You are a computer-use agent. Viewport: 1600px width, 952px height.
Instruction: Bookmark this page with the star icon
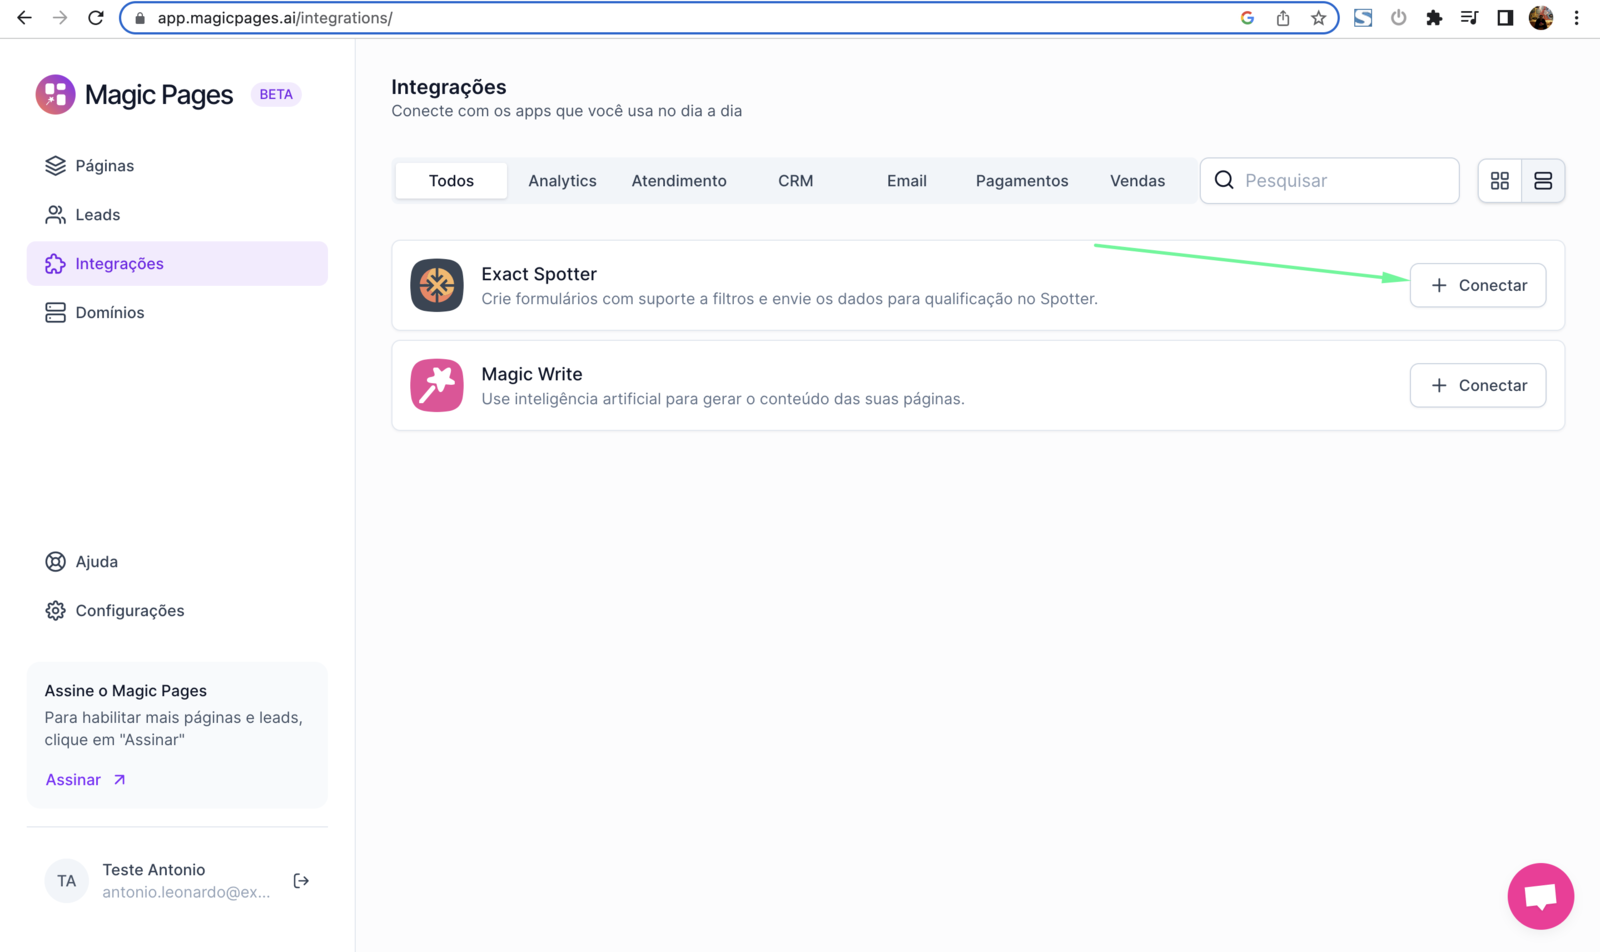1319,18
